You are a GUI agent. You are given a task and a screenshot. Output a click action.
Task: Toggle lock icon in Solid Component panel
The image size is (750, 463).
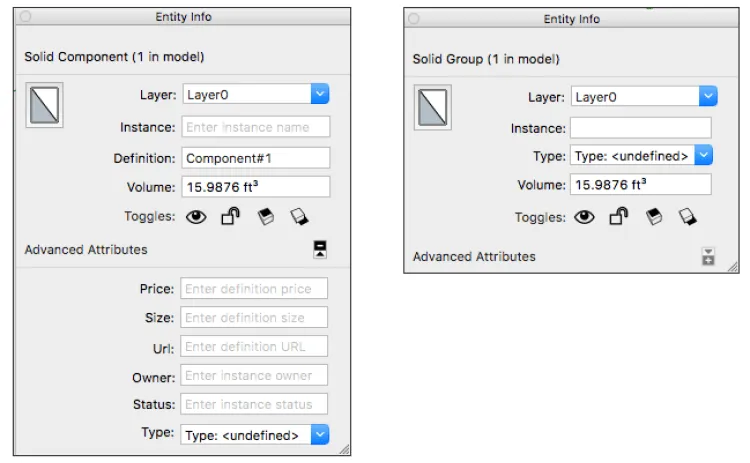coord(231,216)
